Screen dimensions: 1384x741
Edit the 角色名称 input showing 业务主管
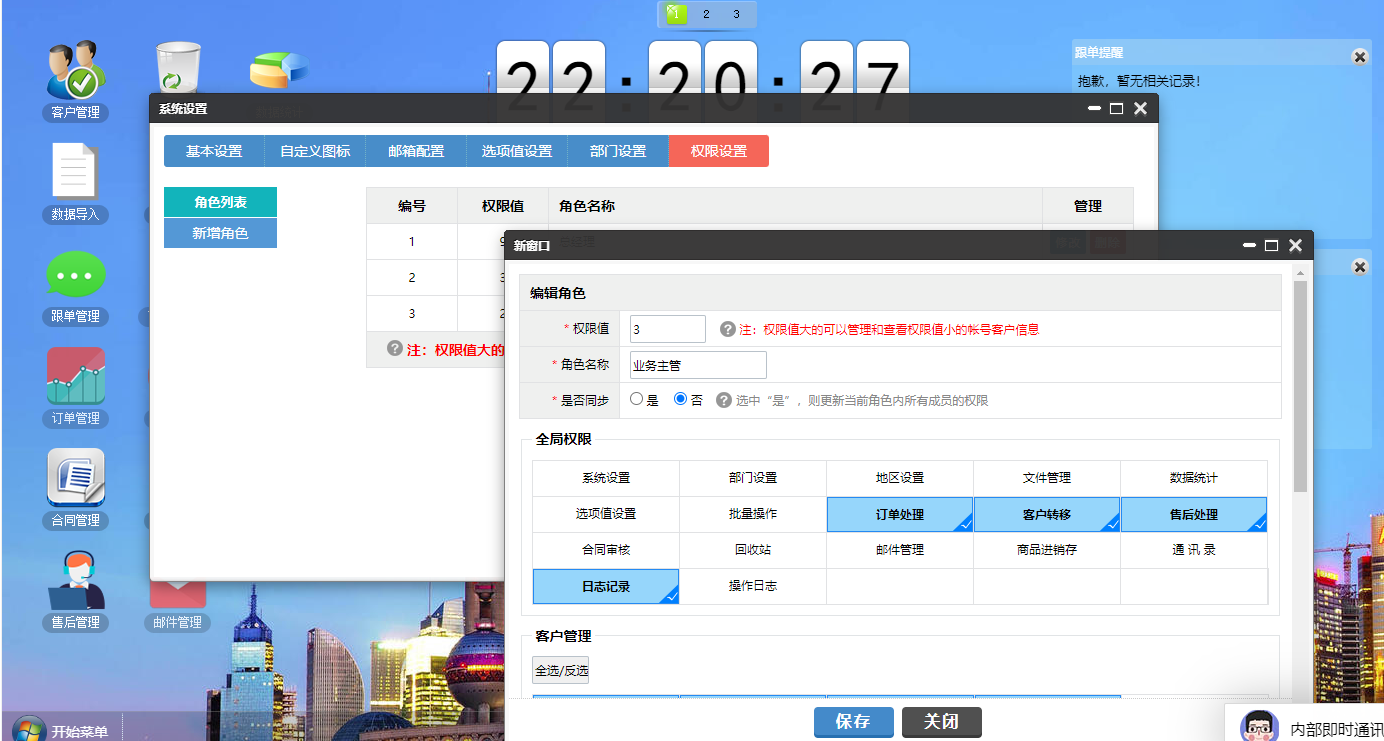[x=697, y=364]
